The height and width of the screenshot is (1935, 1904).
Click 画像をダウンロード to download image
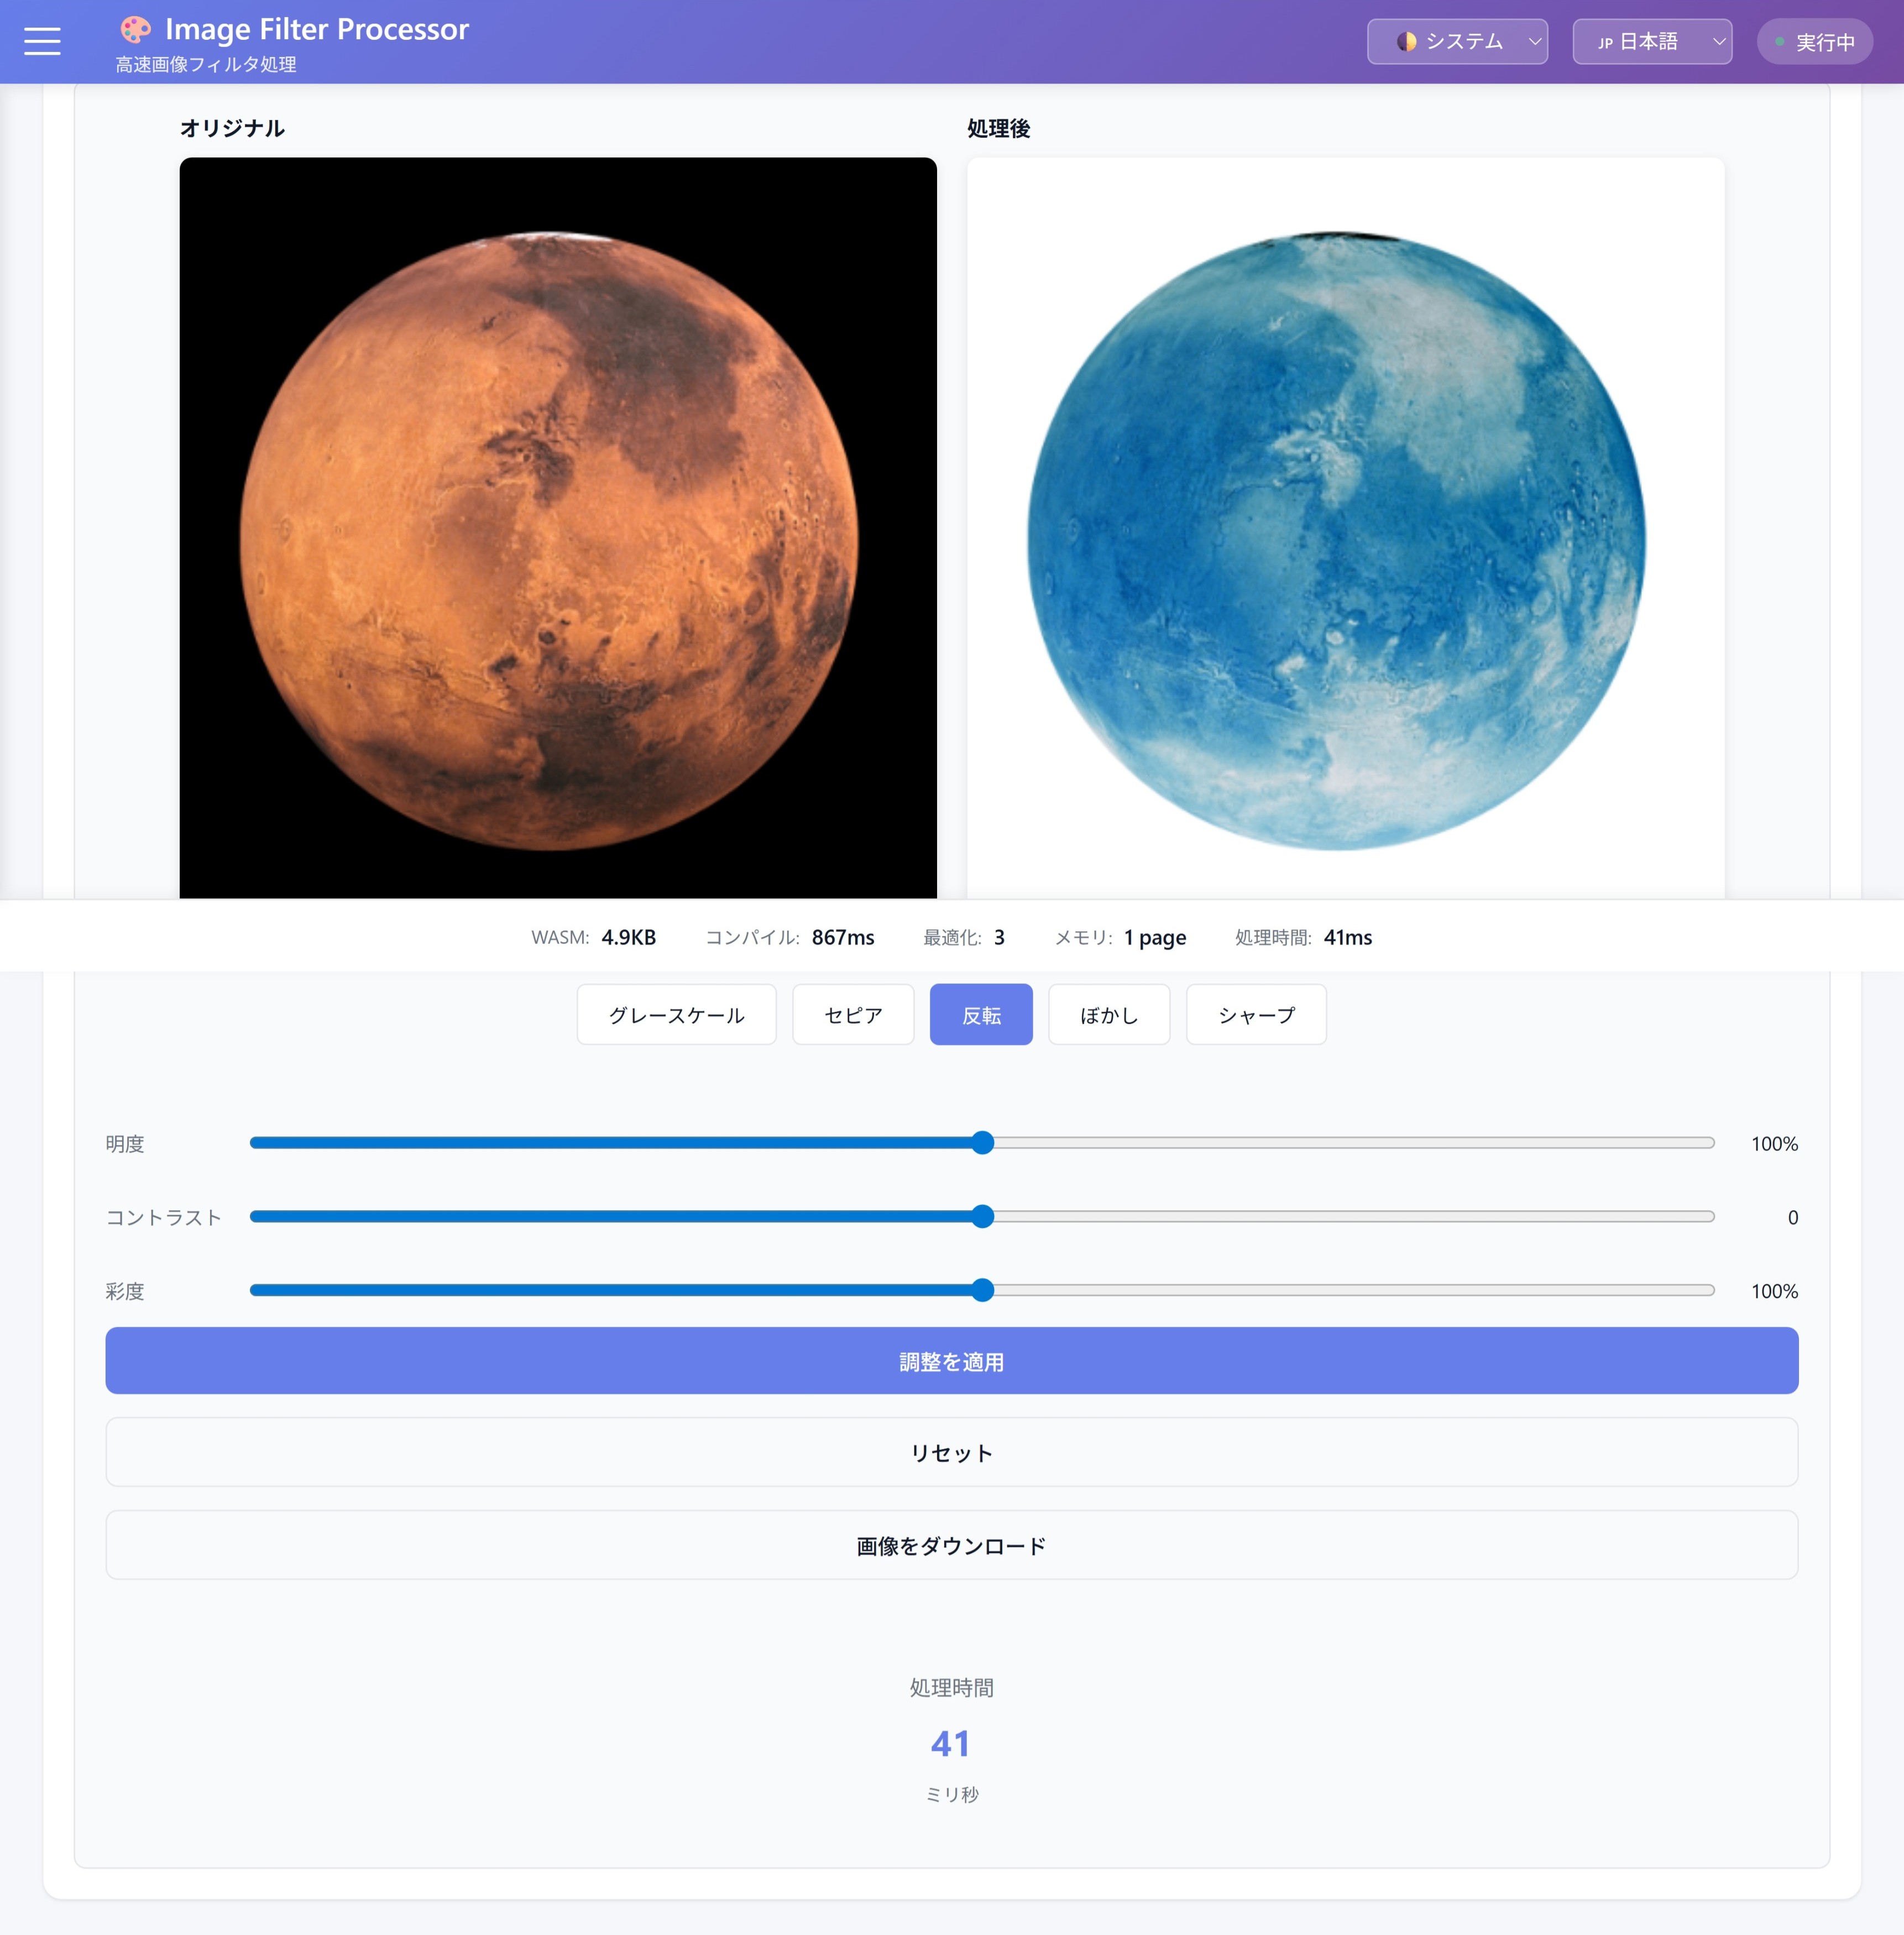coord(951,1546)
